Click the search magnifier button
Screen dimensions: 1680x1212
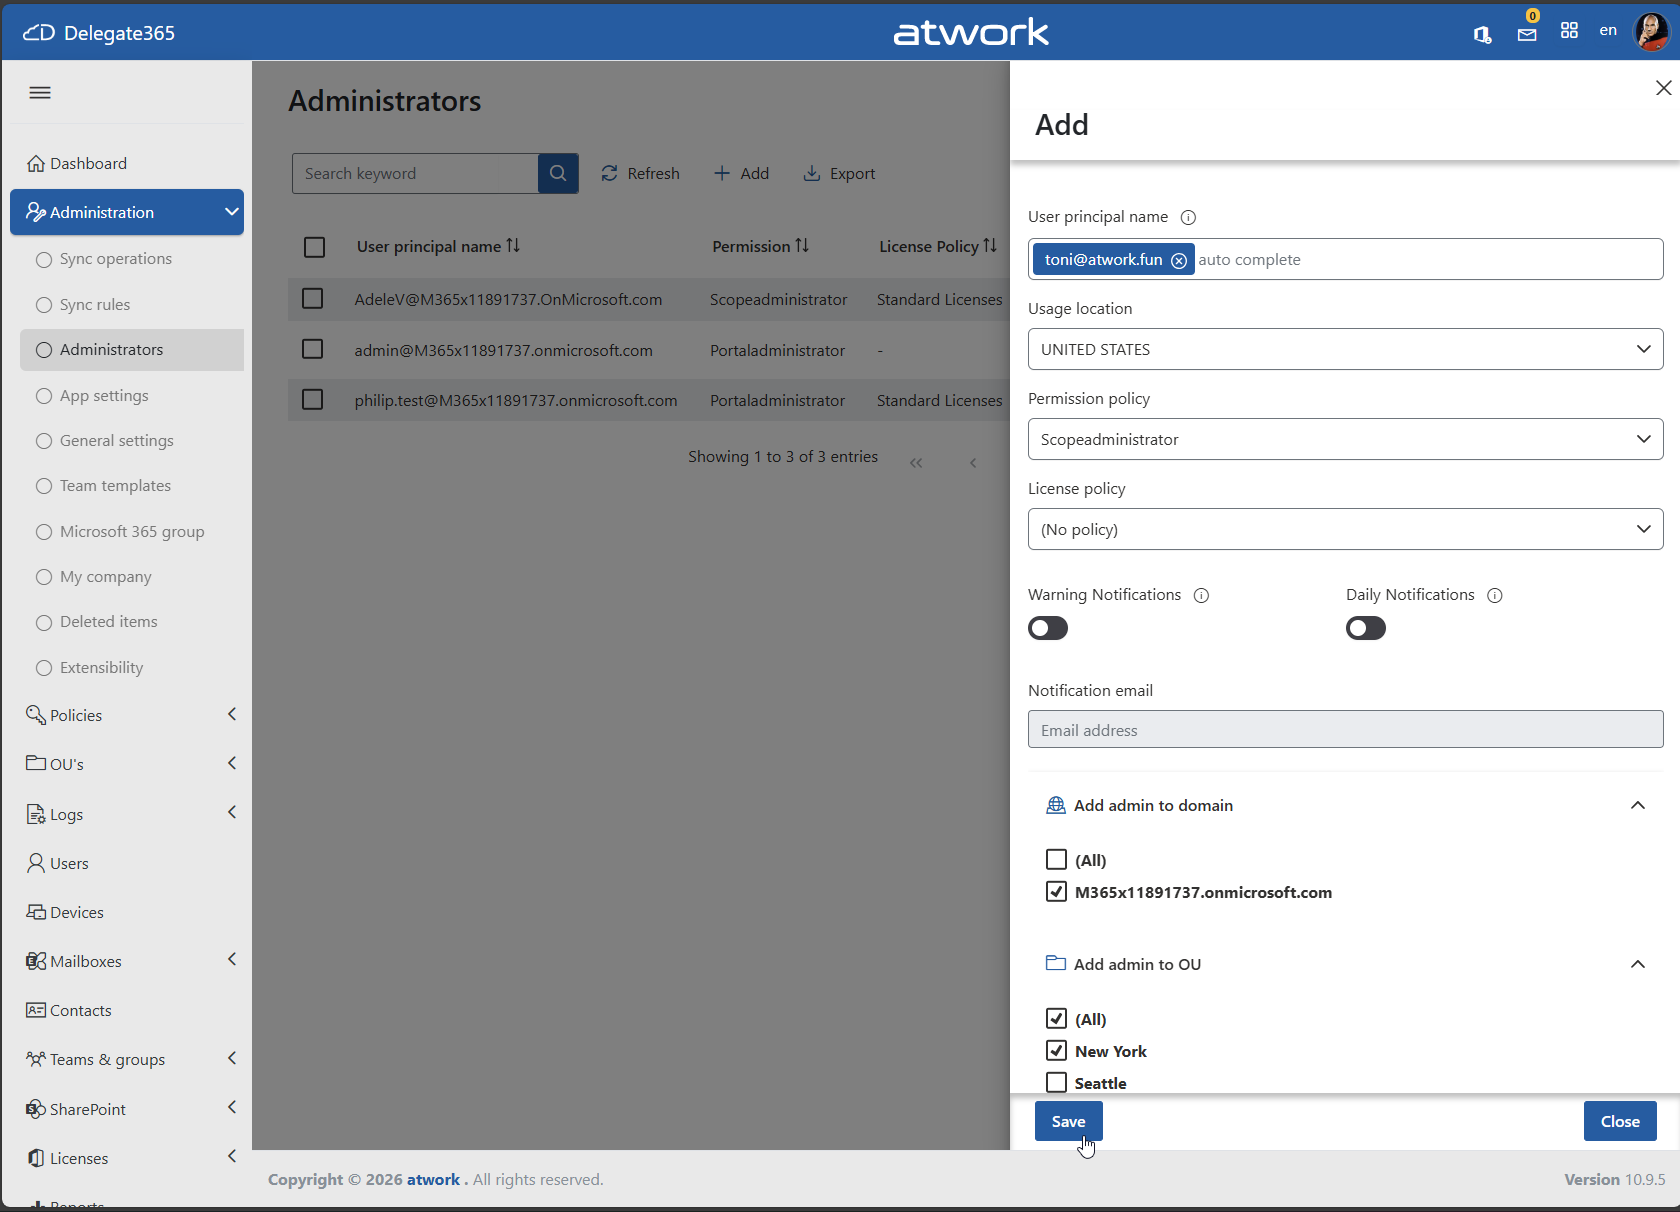558,174
